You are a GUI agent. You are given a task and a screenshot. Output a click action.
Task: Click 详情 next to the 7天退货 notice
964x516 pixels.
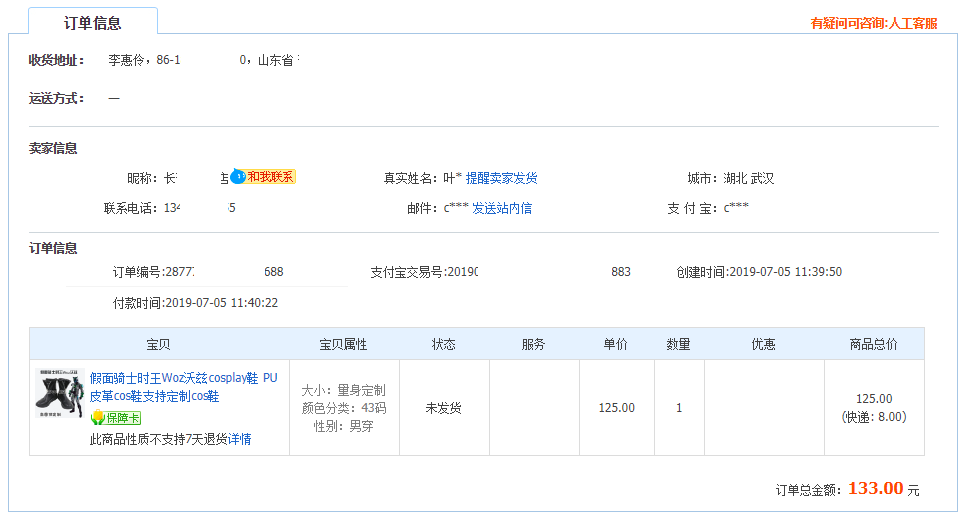tap(240, 439)
